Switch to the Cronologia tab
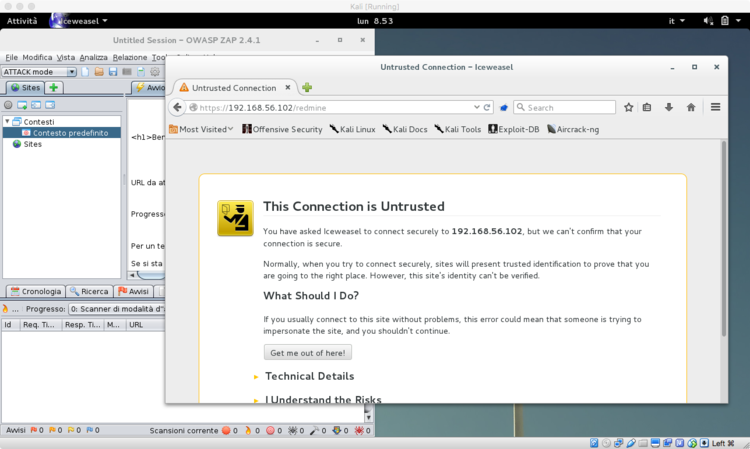This screenshot has height=449, width=750. tap(35, 291)
